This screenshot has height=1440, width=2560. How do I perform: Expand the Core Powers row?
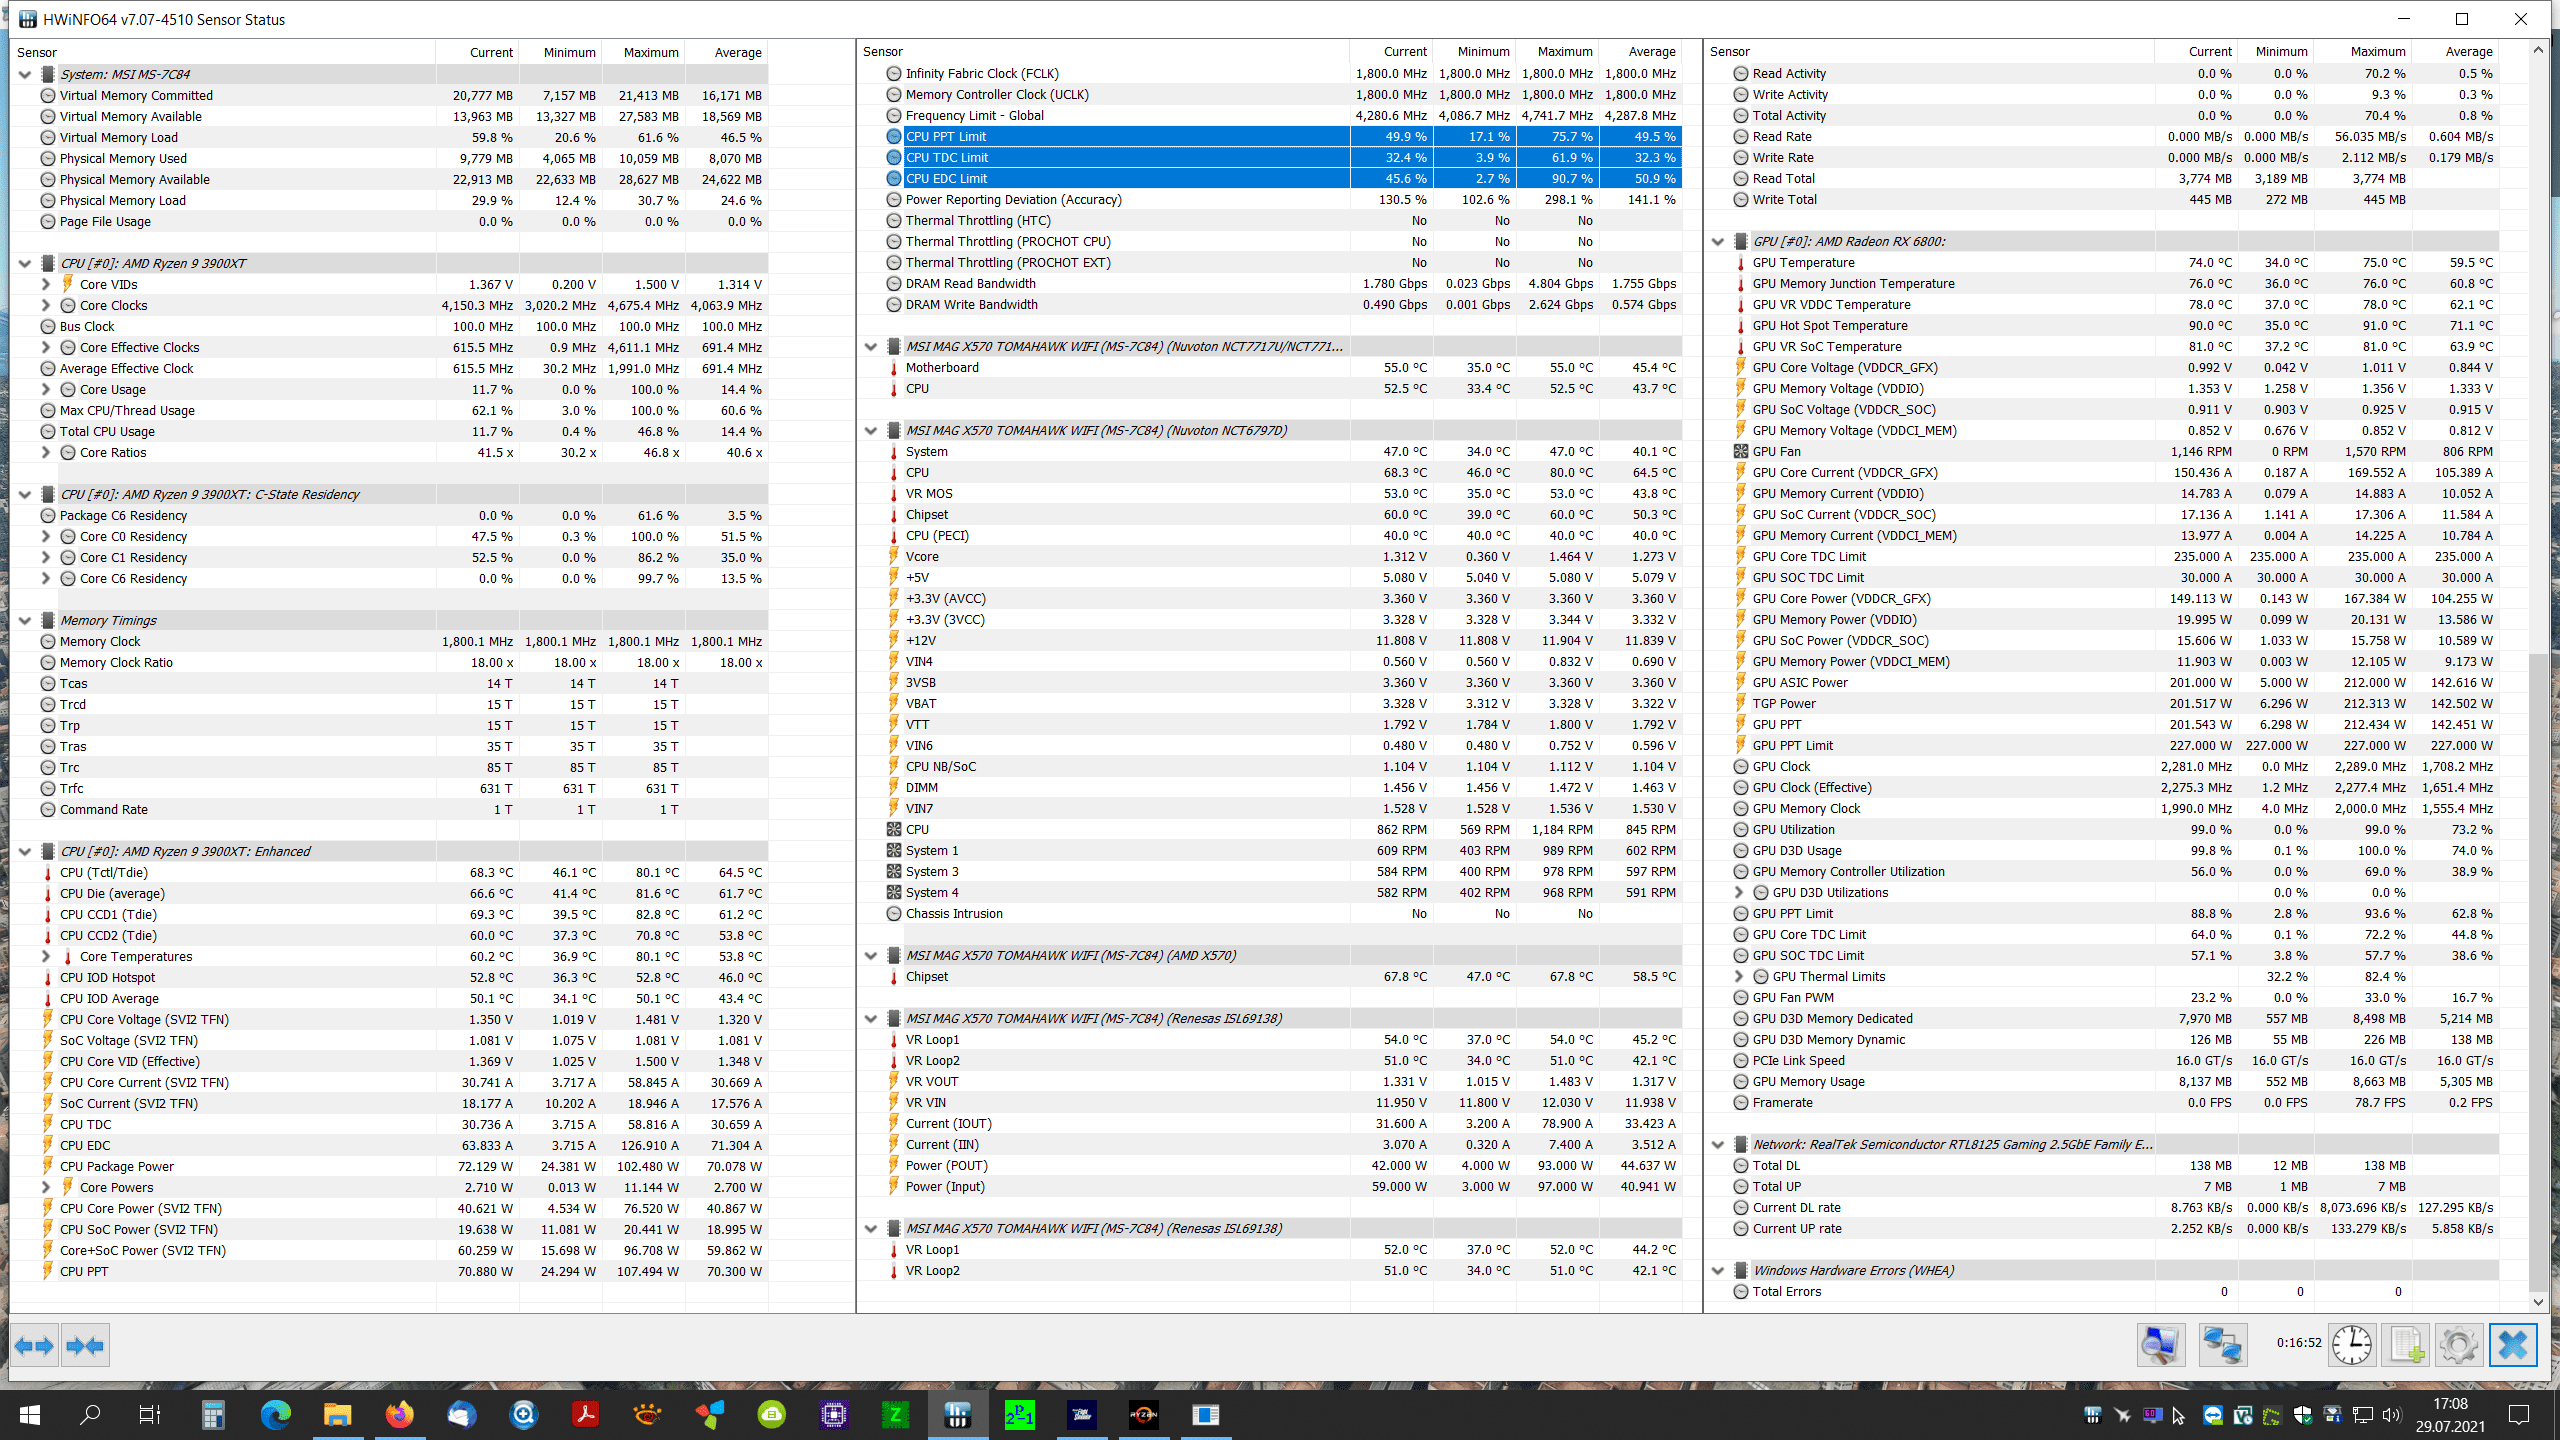(45, 1187)
